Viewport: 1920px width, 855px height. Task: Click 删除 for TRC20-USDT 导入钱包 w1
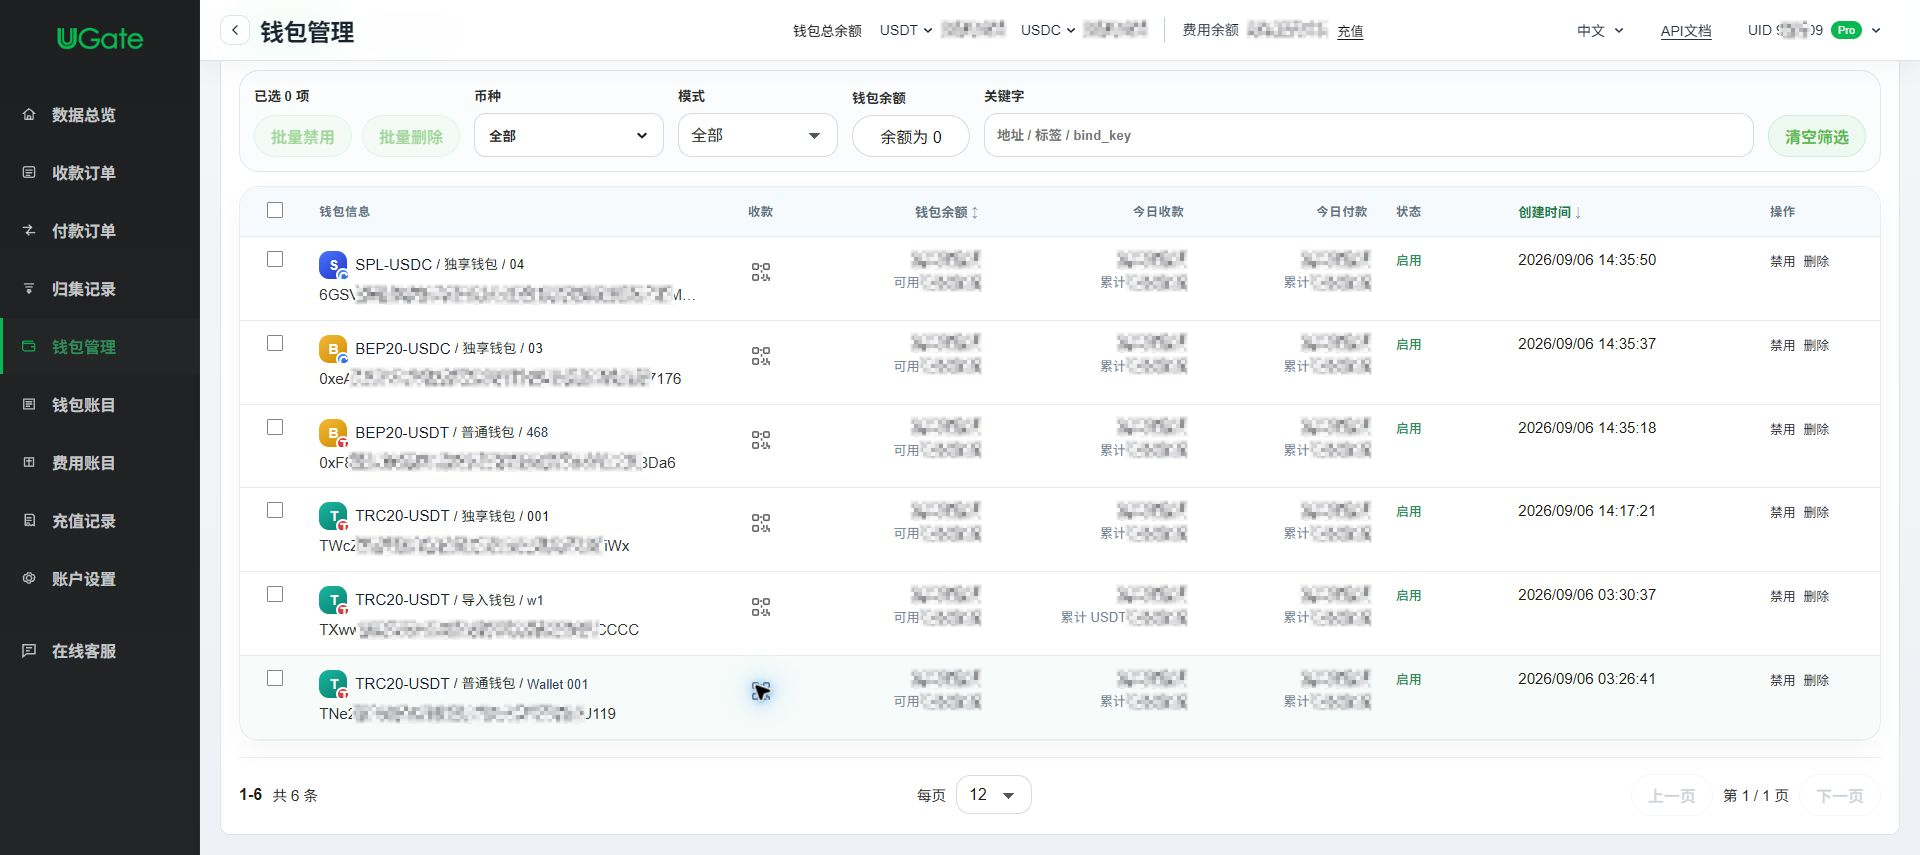point(1816,596)
